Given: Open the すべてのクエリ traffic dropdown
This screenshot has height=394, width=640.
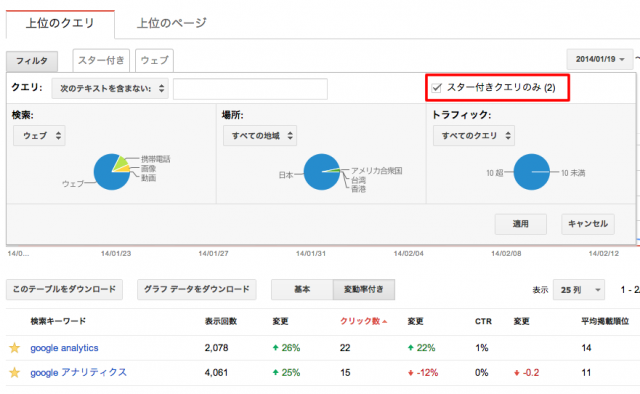Looking at the screenshot, I should [x=474, y=136].
